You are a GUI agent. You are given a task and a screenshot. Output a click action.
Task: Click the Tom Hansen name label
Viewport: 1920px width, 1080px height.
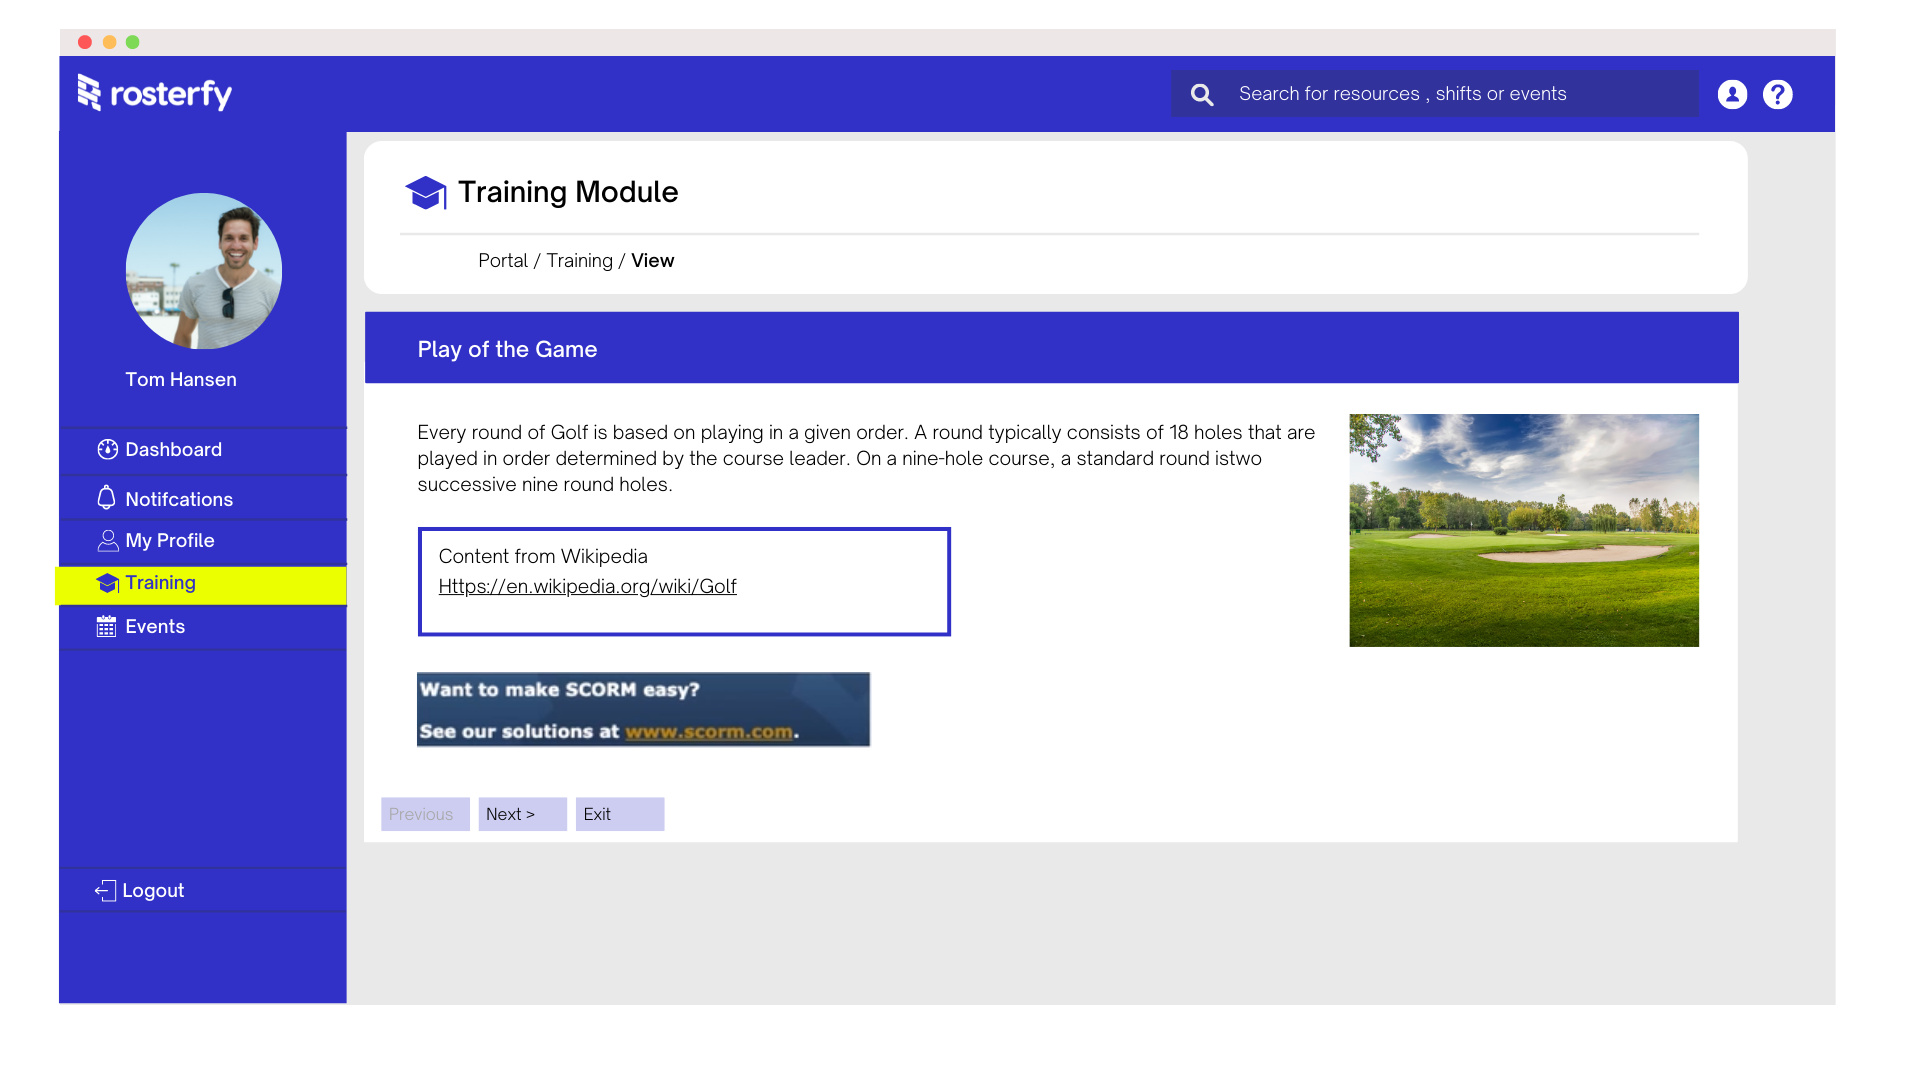(x=181, y=380)
